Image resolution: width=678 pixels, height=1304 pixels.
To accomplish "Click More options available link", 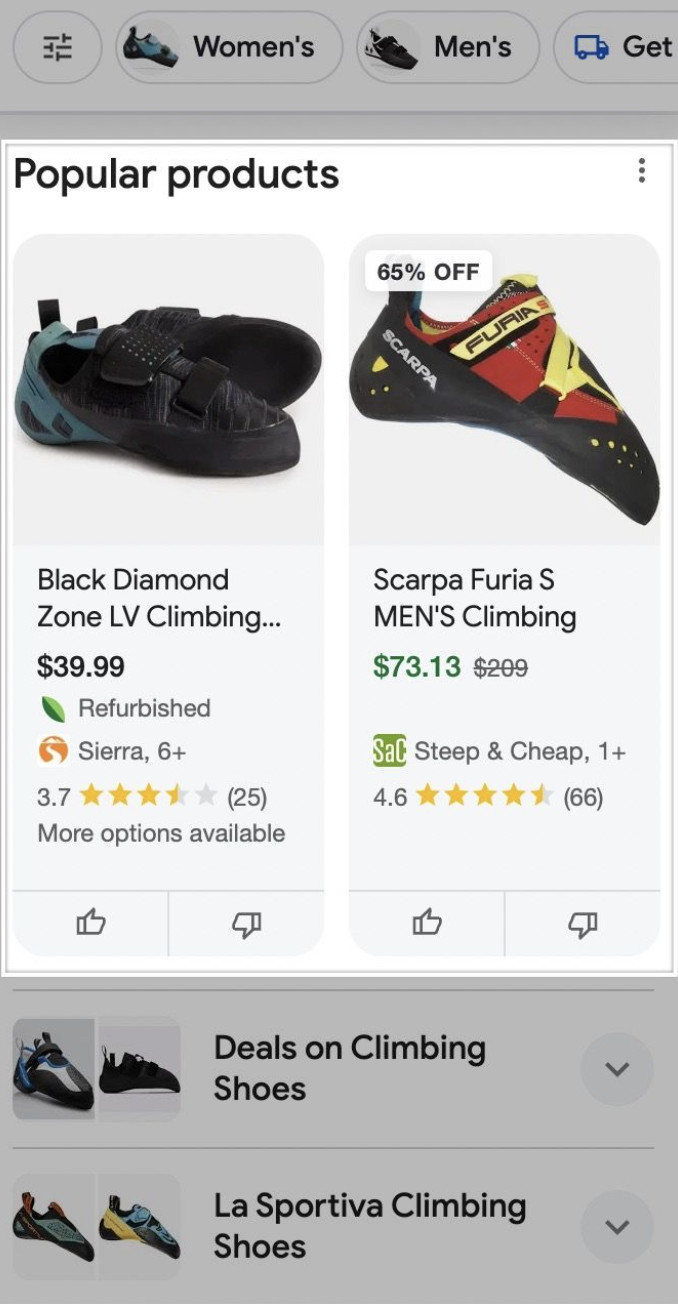I will coord(161,833).
